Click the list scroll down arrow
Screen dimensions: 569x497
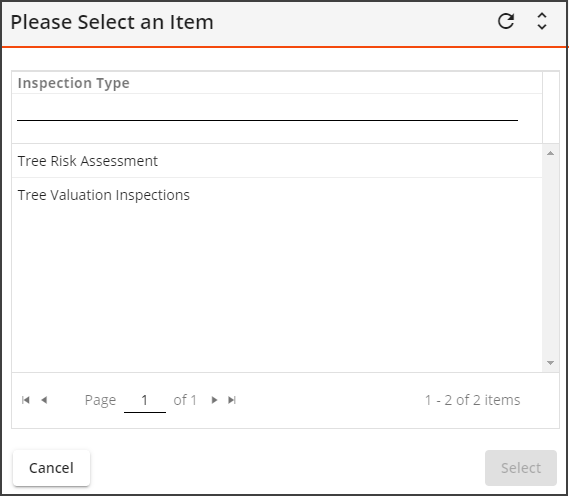[550, 363]
